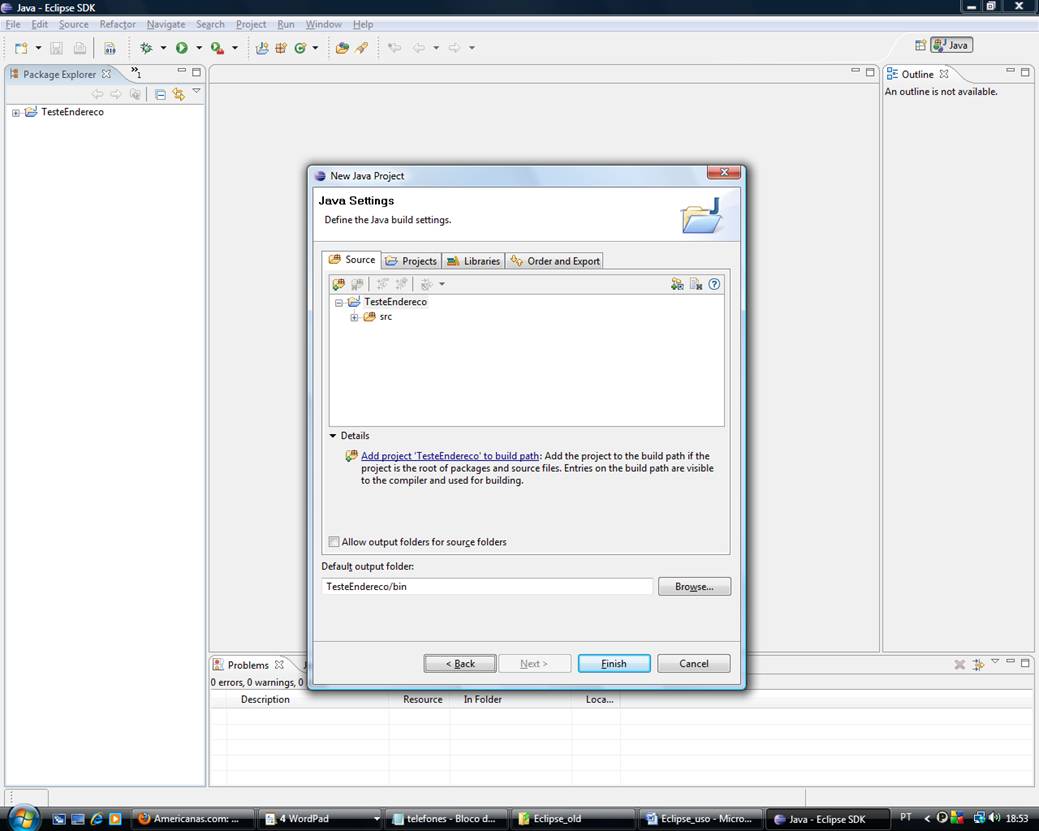The height and width of the screenshot is (831, 1039).
Task: Click the Debug bug icon
Action: (x=146, y=48)
